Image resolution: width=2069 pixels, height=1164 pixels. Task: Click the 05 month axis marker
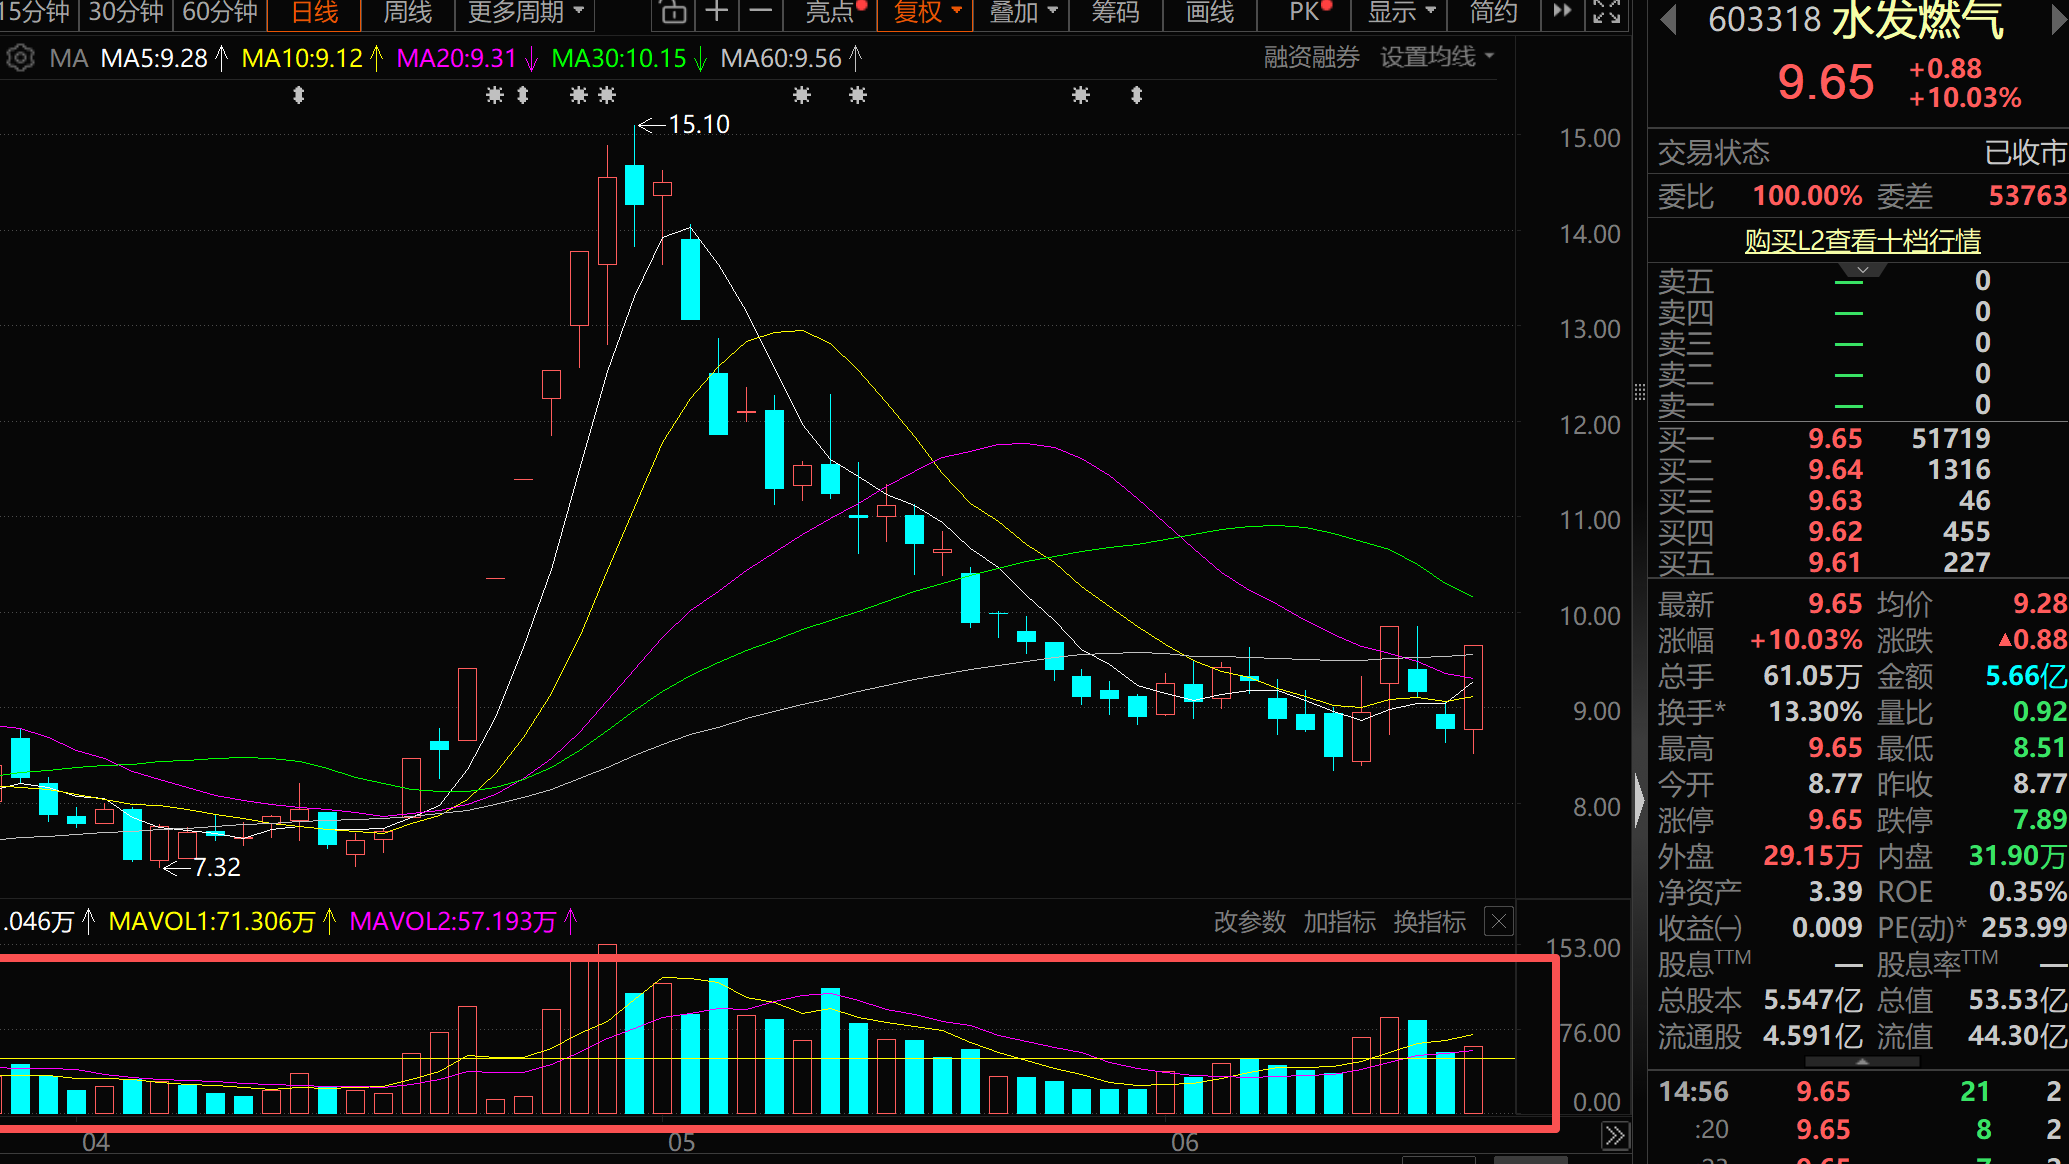point(681,1142)
